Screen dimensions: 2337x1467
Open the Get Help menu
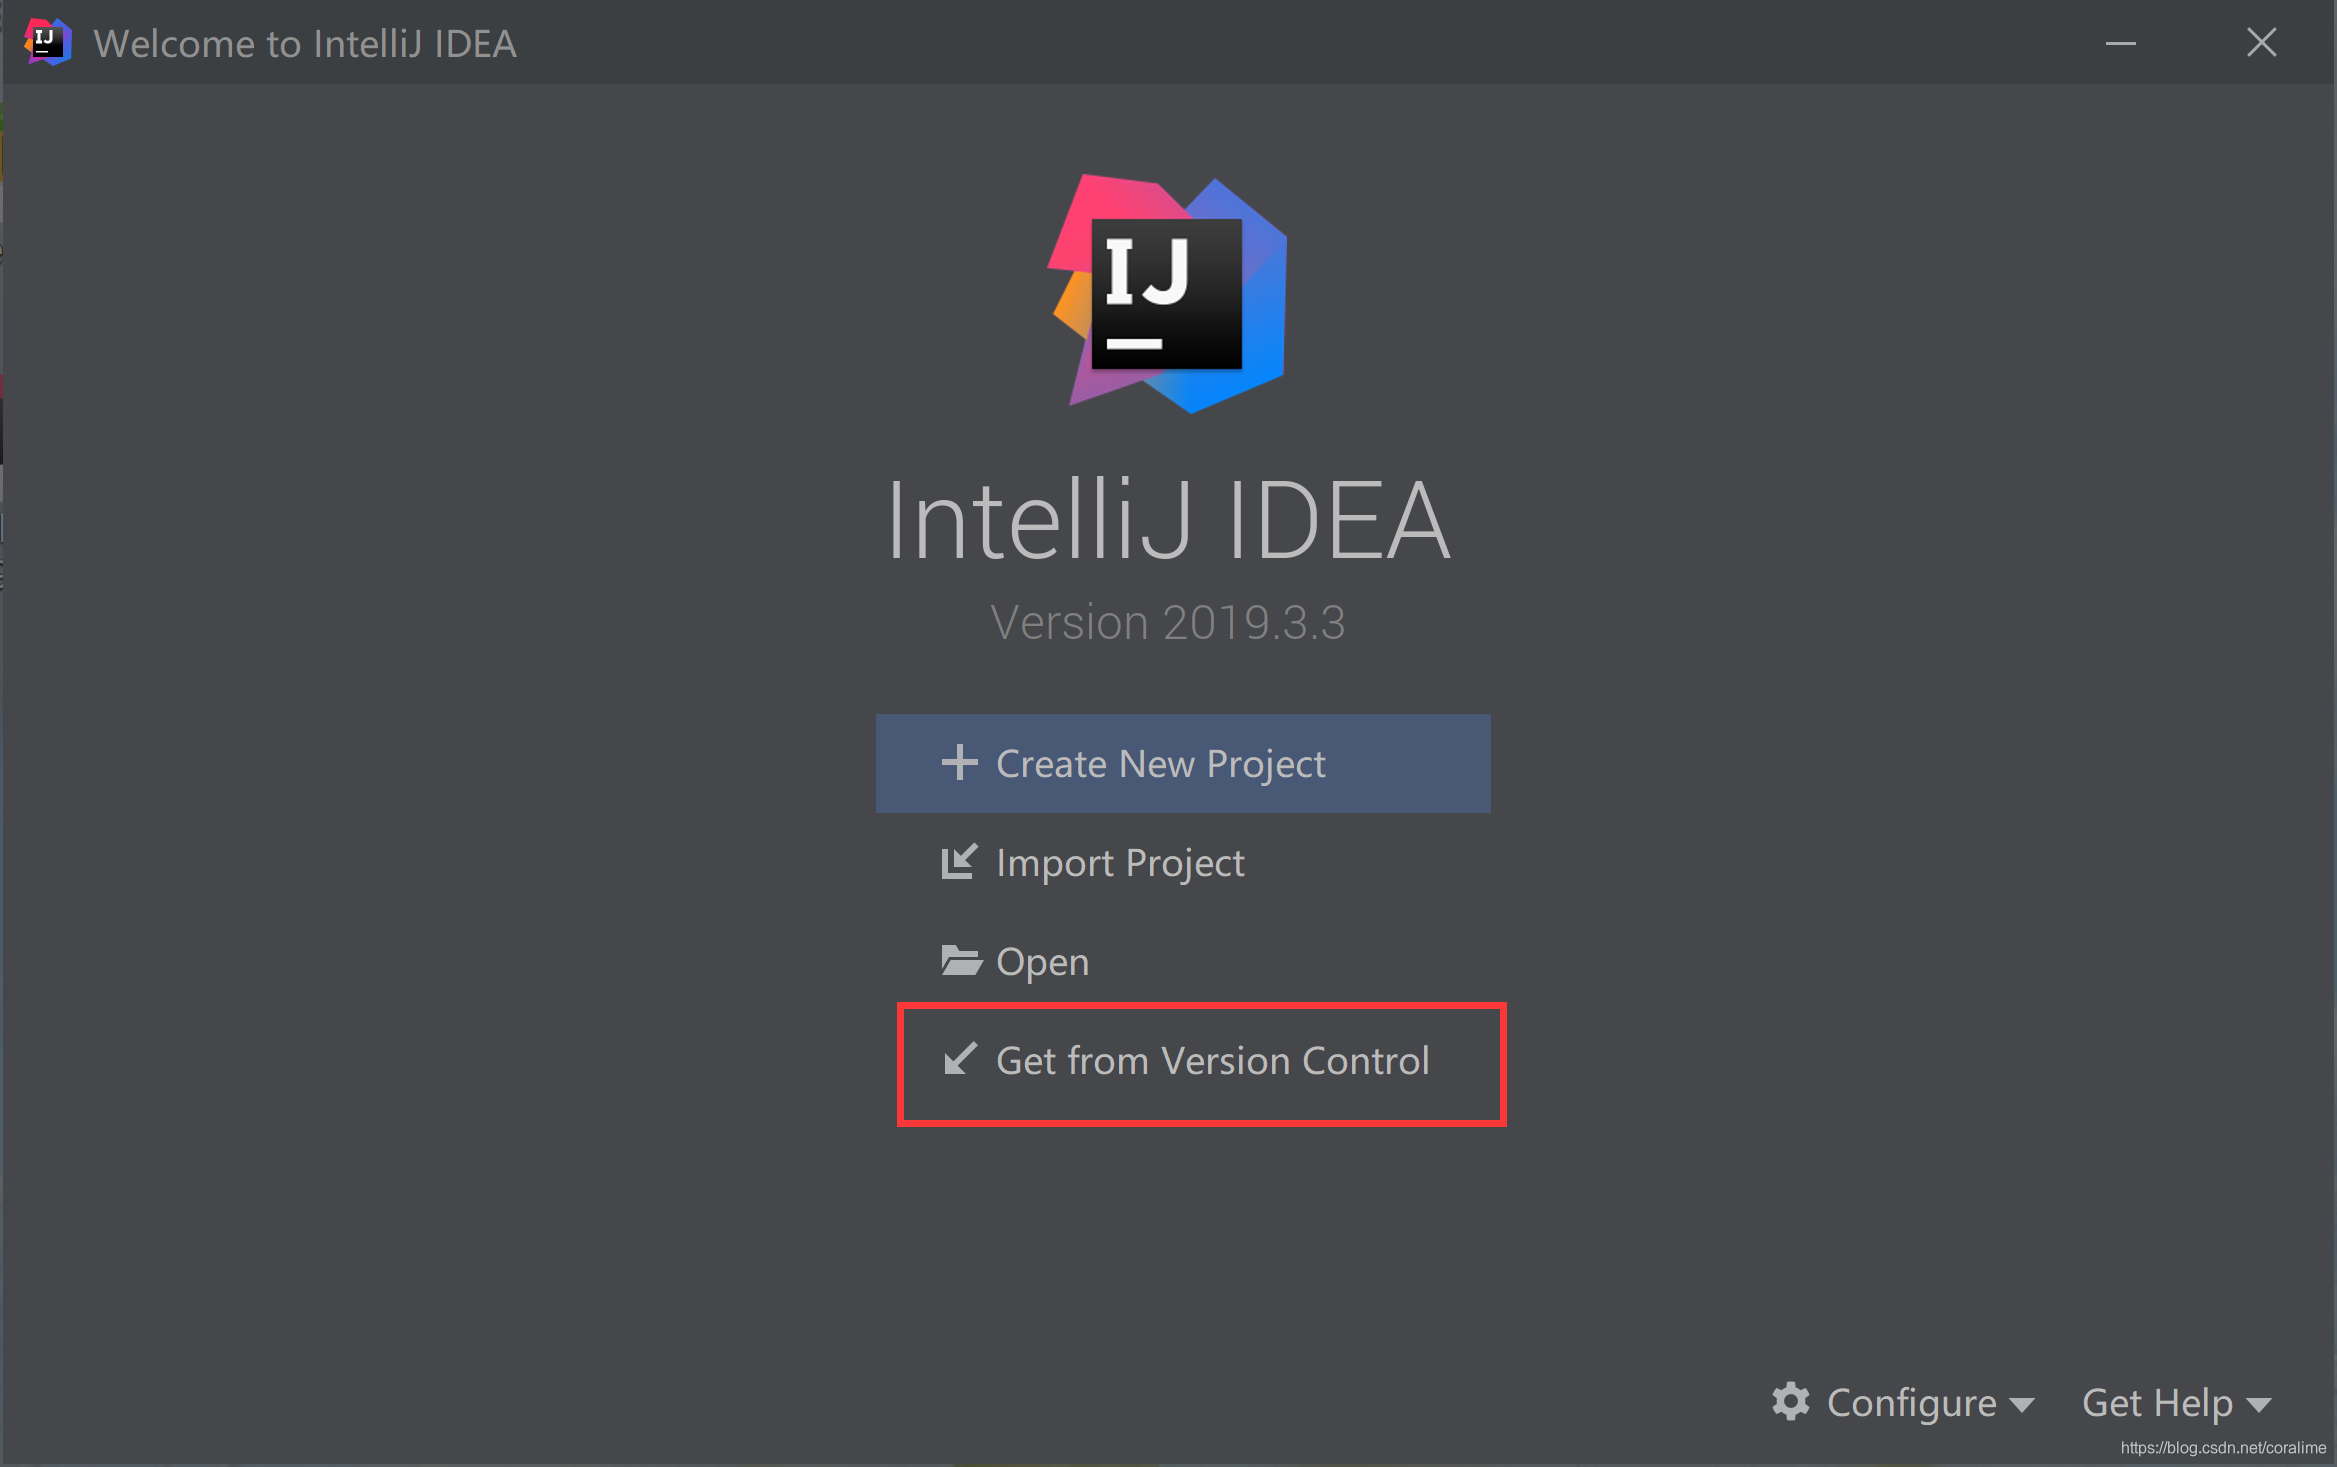2157,1402
